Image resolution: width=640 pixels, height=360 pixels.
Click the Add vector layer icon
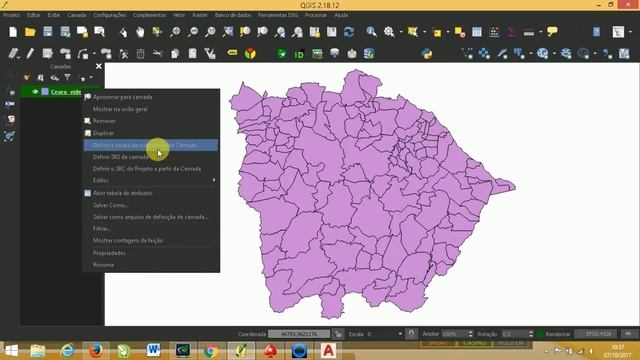pyautogui.click(x=467, y=53)
